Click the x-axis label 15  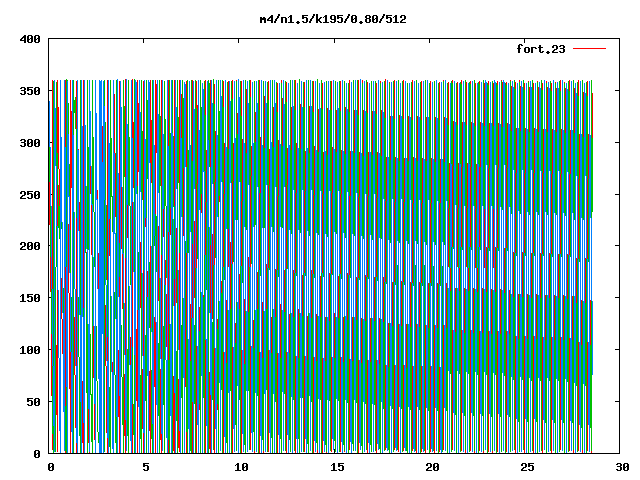(337, 467)
